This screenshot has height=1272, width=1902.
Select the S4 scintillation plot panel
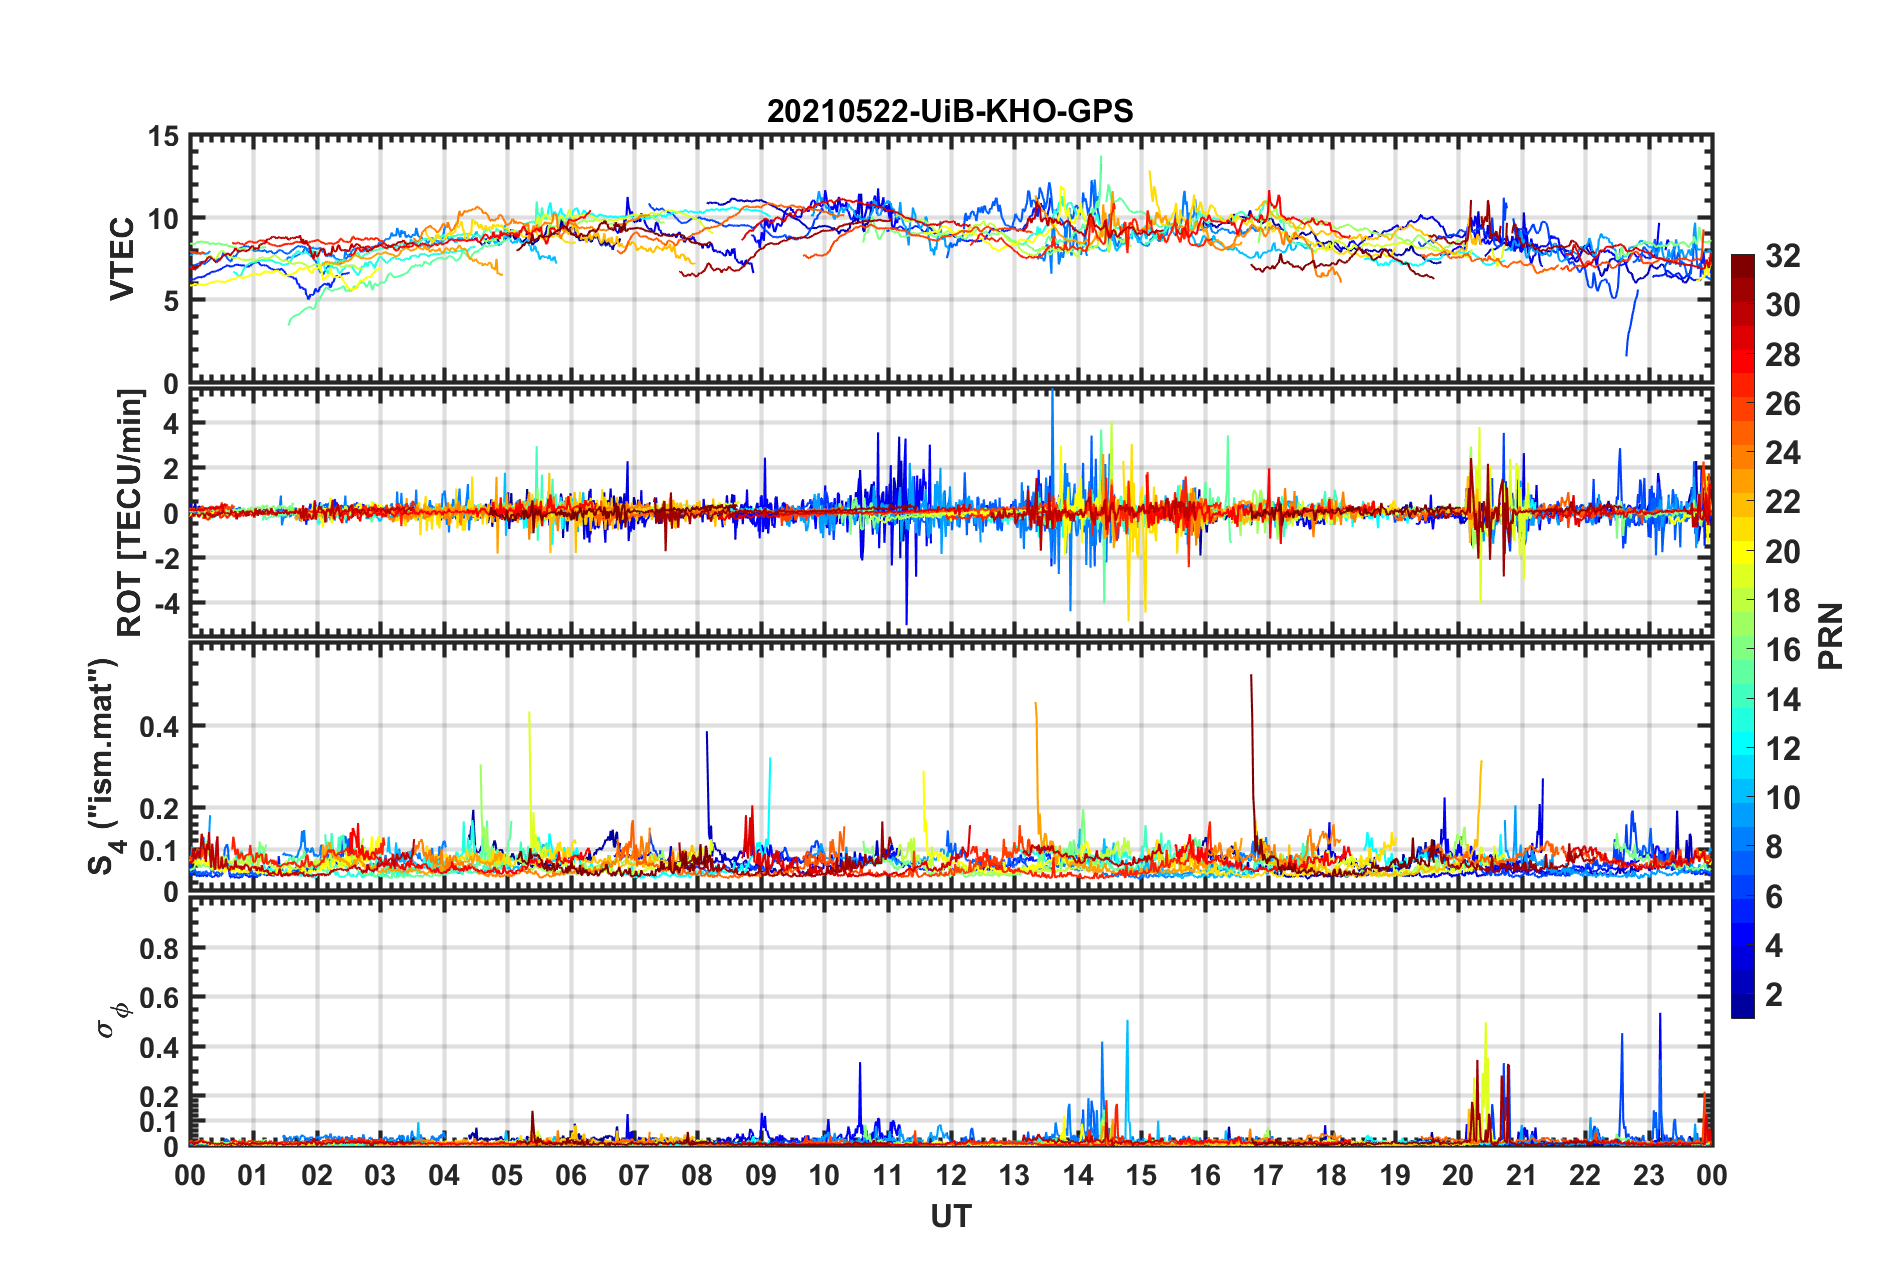tap(951, 767)
